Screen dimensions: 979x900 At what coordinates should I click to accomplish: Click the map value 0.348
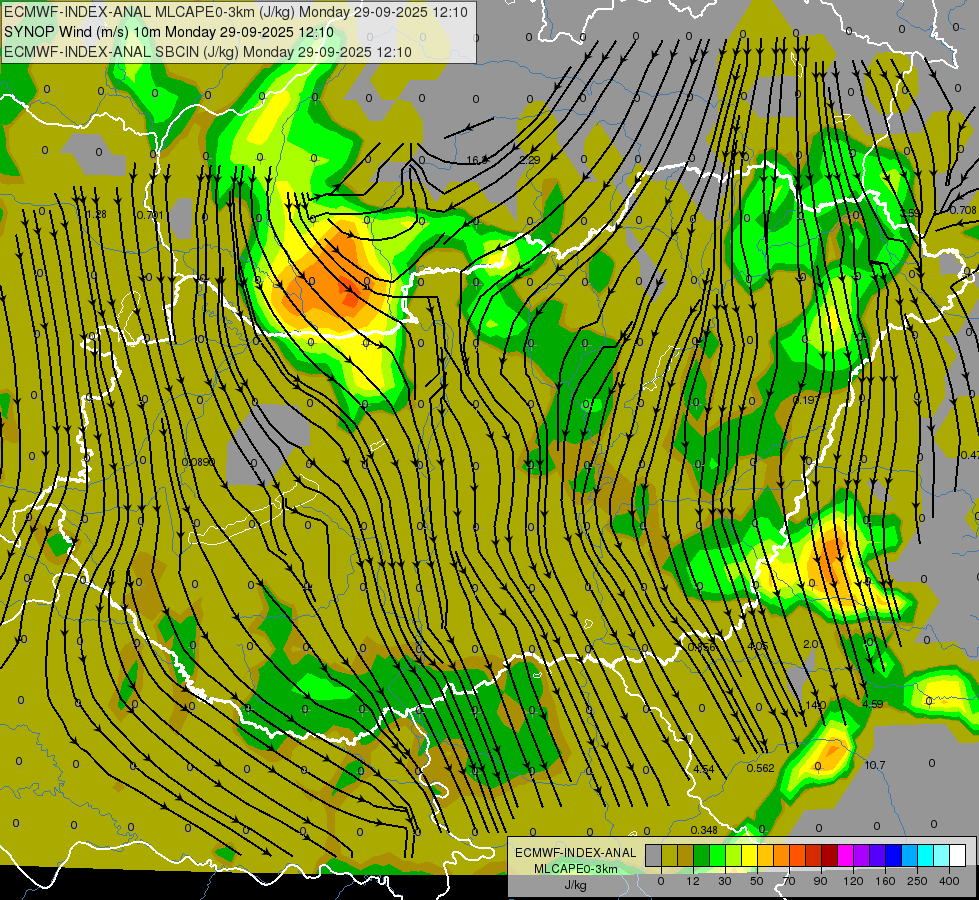(704, 830)
